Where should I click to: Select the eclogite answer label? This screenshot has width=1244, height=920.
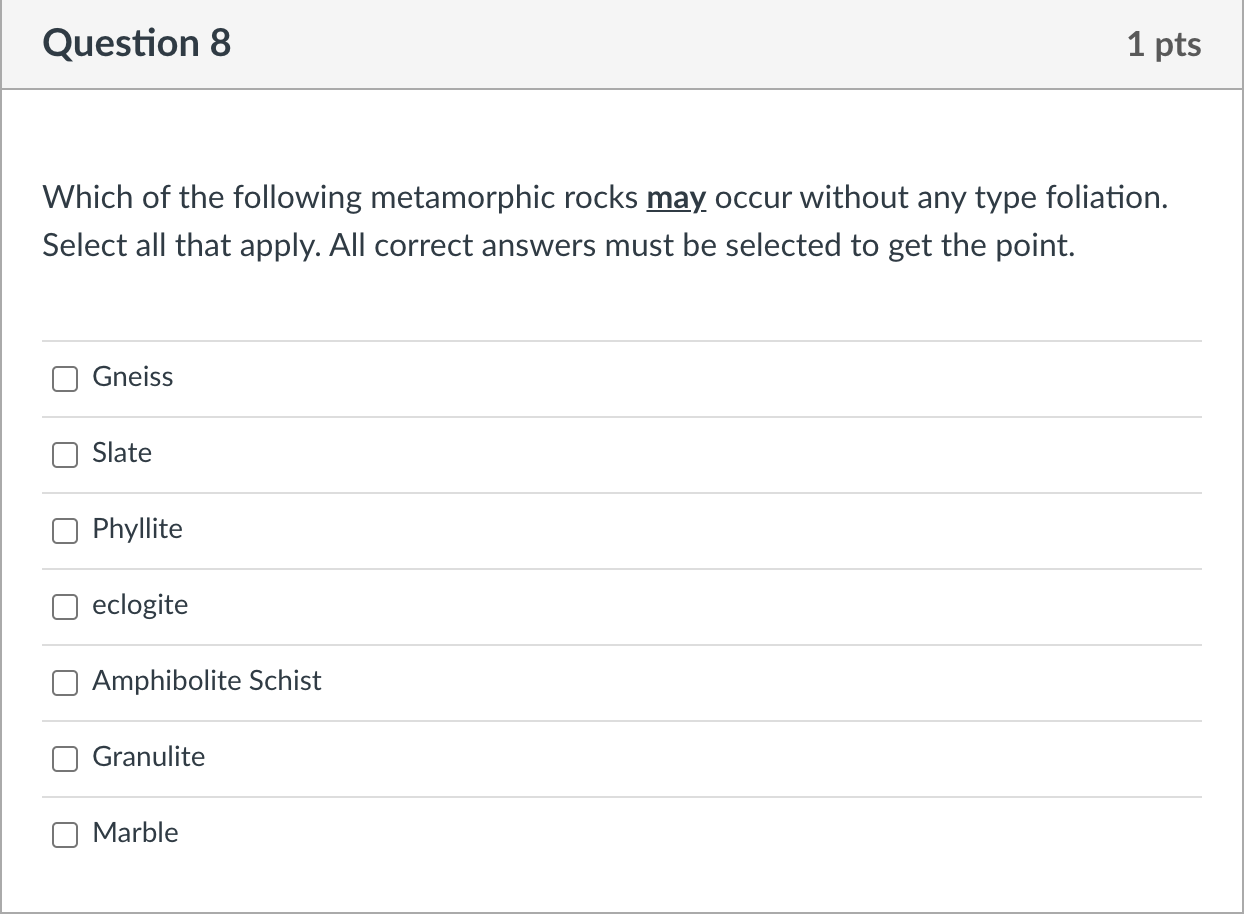tap(139, 605)
